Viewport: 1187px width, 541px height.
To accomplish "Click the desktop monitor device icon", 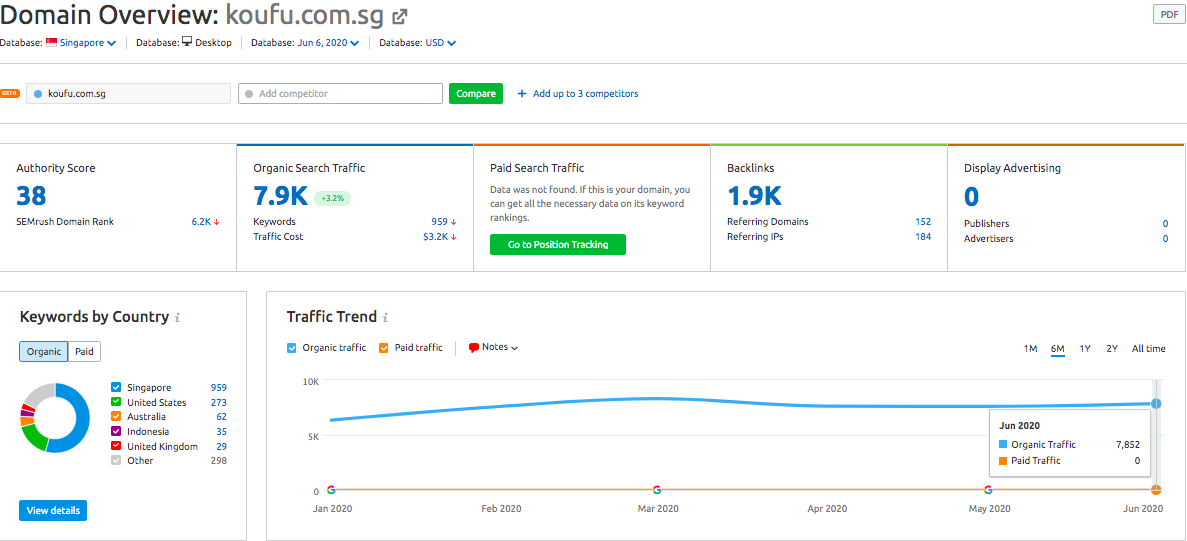I will pyautogui.click(x=187, y=42).
